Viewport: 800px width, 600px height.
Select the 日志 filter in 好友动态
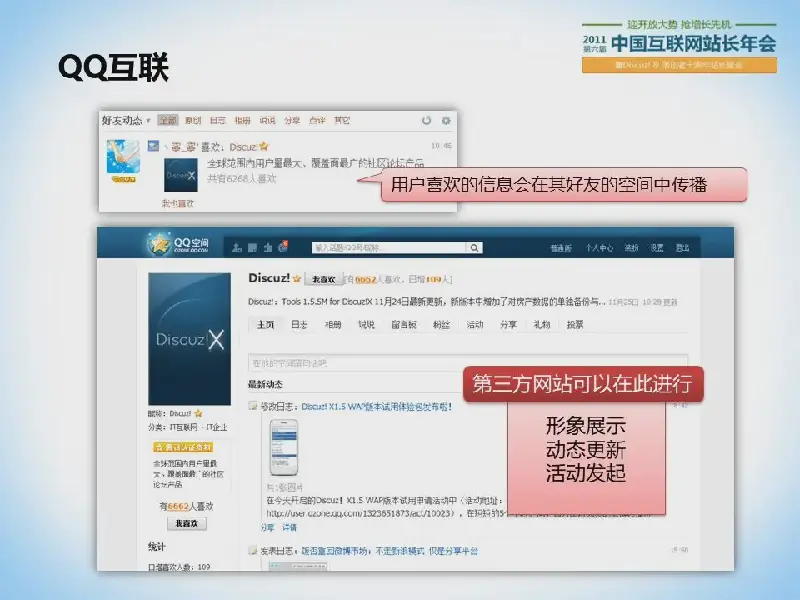[x=218, y=120]
